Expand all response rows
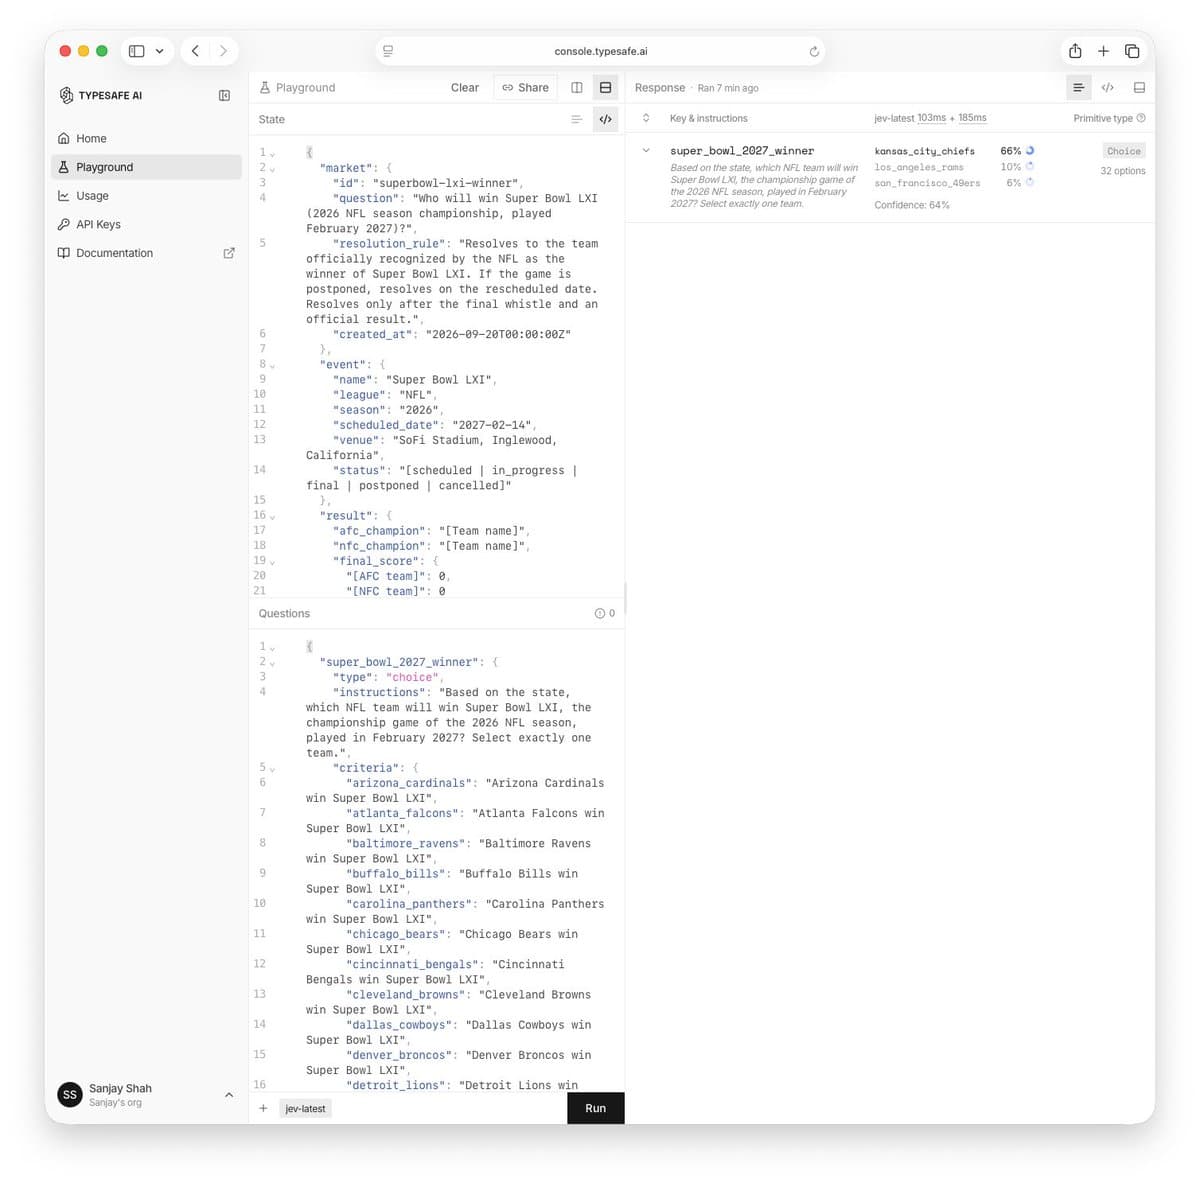This screenshot has width=1200, height=1183. click(x=646, y=118)
